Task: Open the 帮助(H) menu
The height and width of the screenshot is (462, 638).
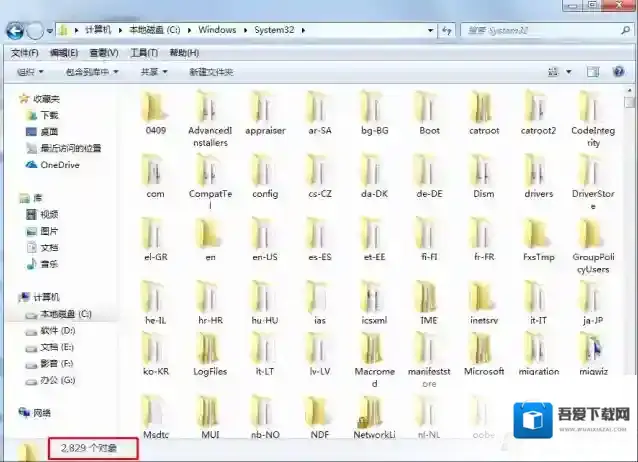Action: point(184,53)
